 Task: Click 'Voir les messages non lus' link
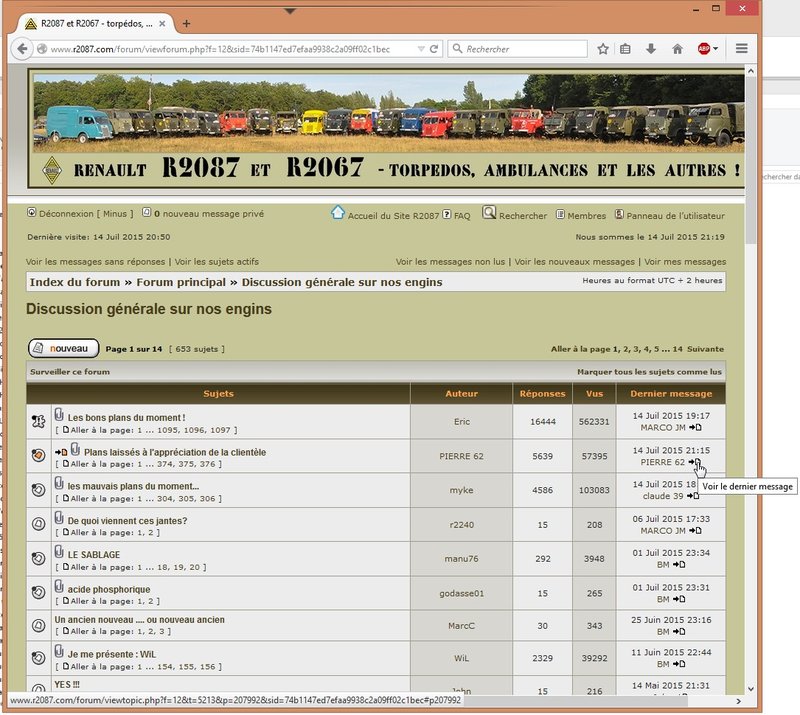450,261
